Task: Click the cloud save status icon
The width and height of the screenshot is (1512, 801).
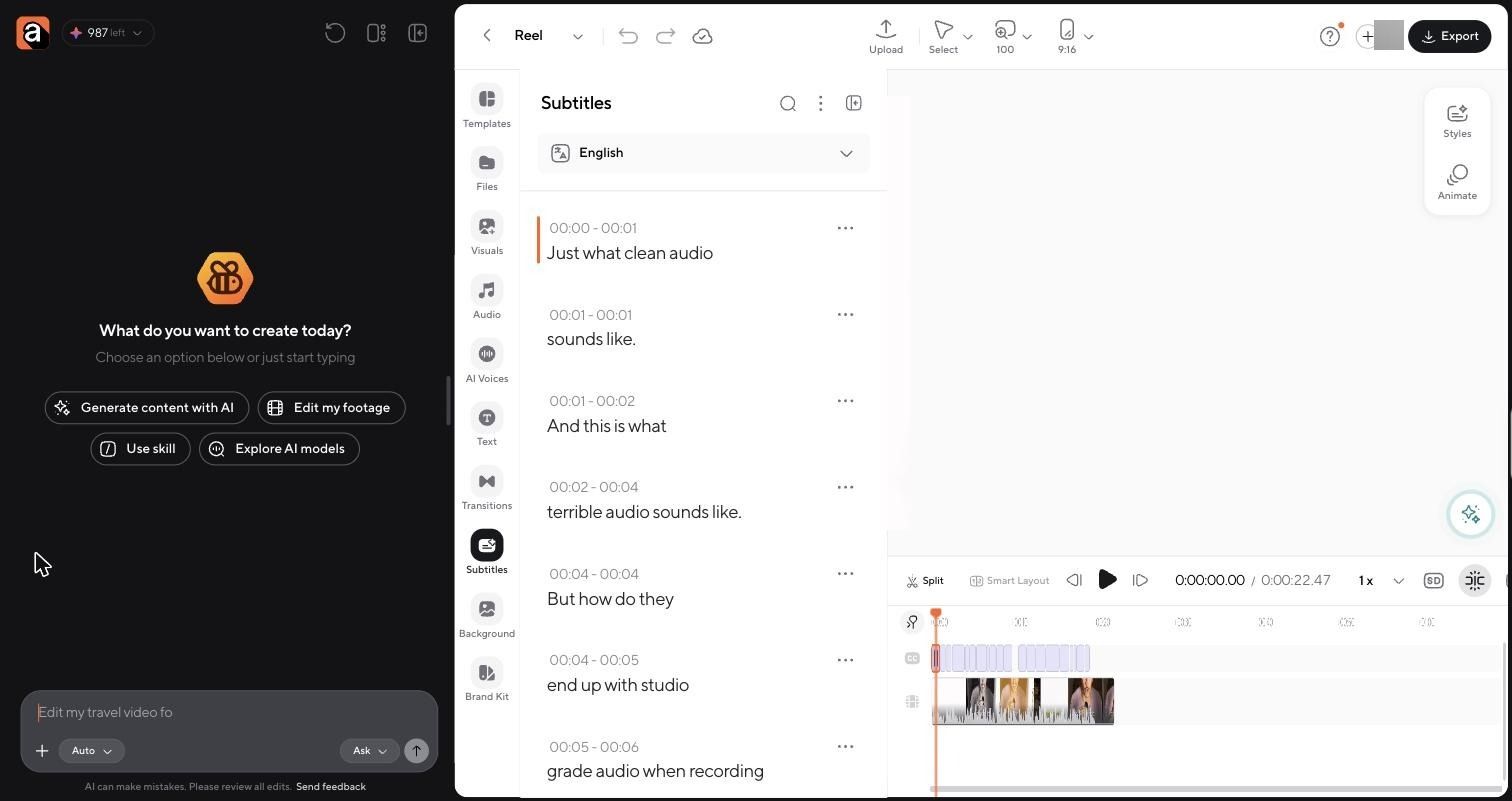Action: click(x=702, y=36)
